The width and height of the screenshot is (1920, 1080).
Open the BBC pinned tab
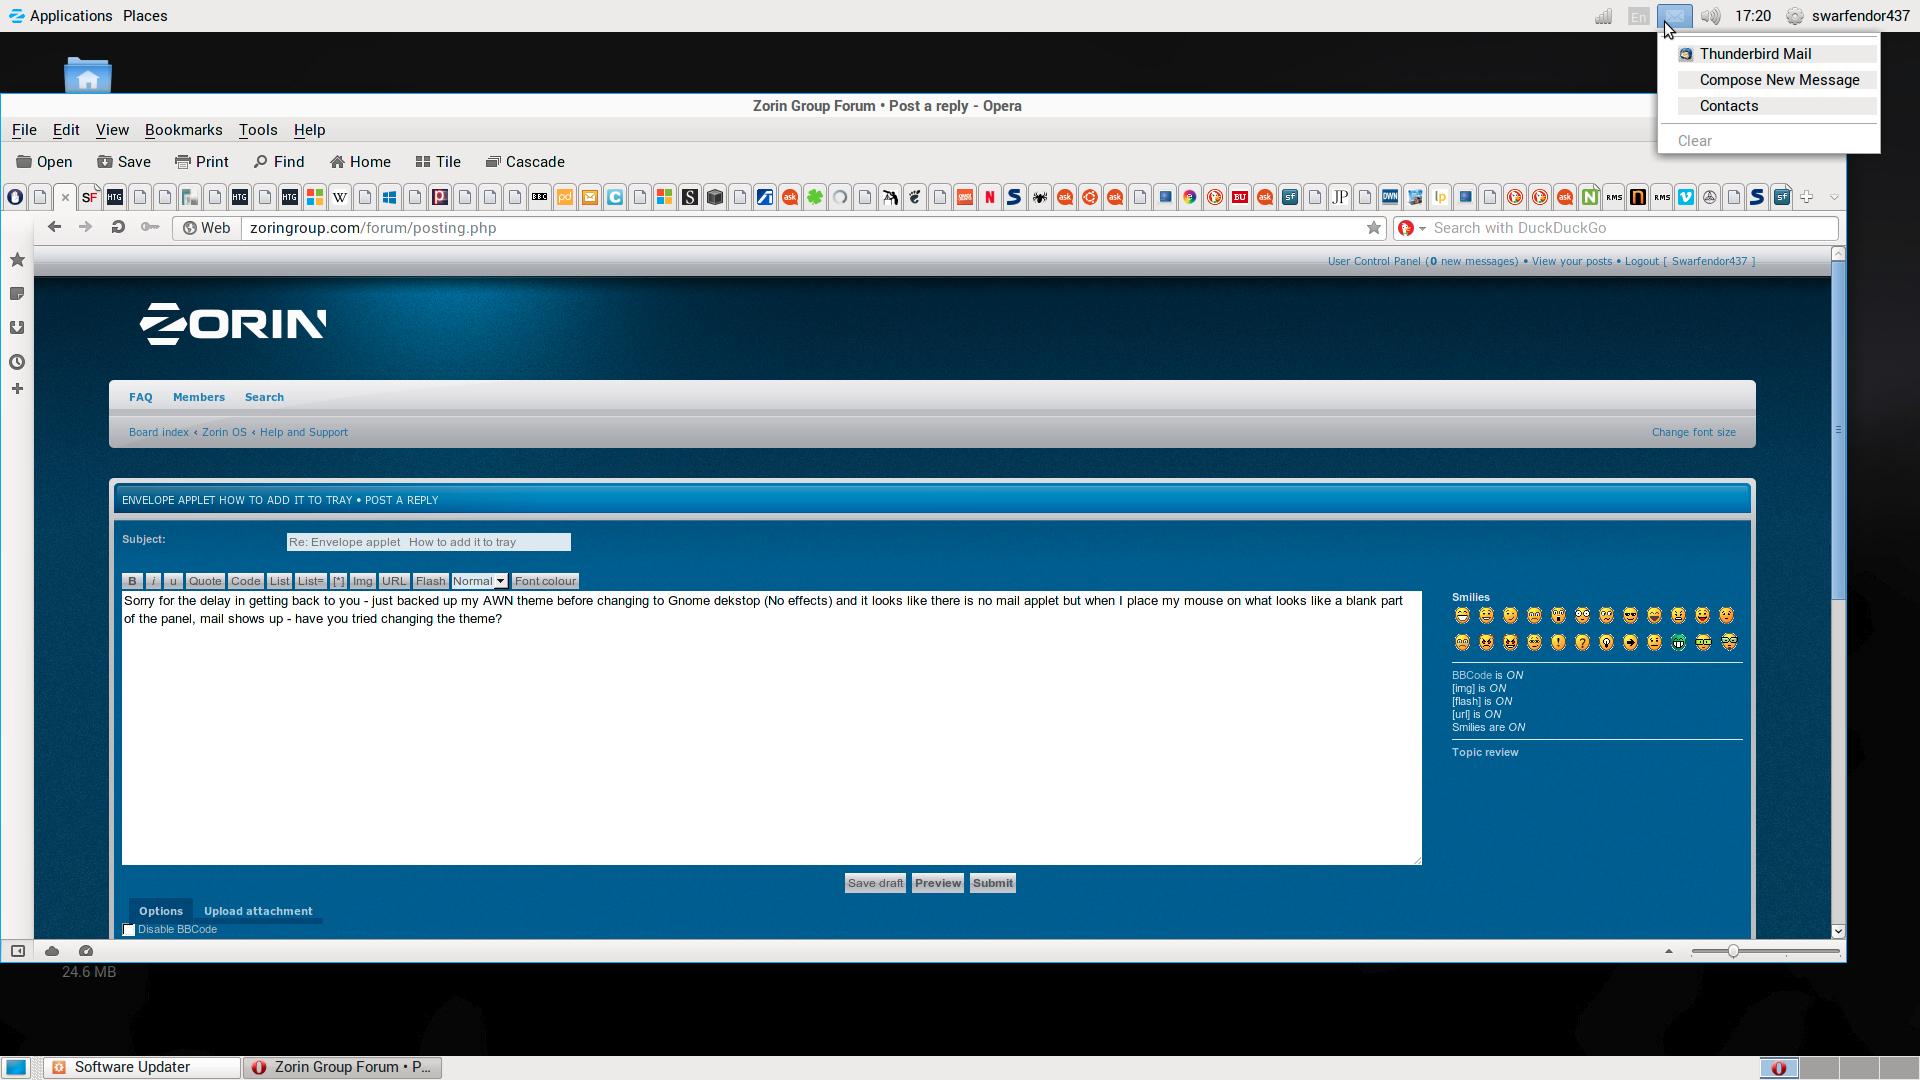pos(540,197)
